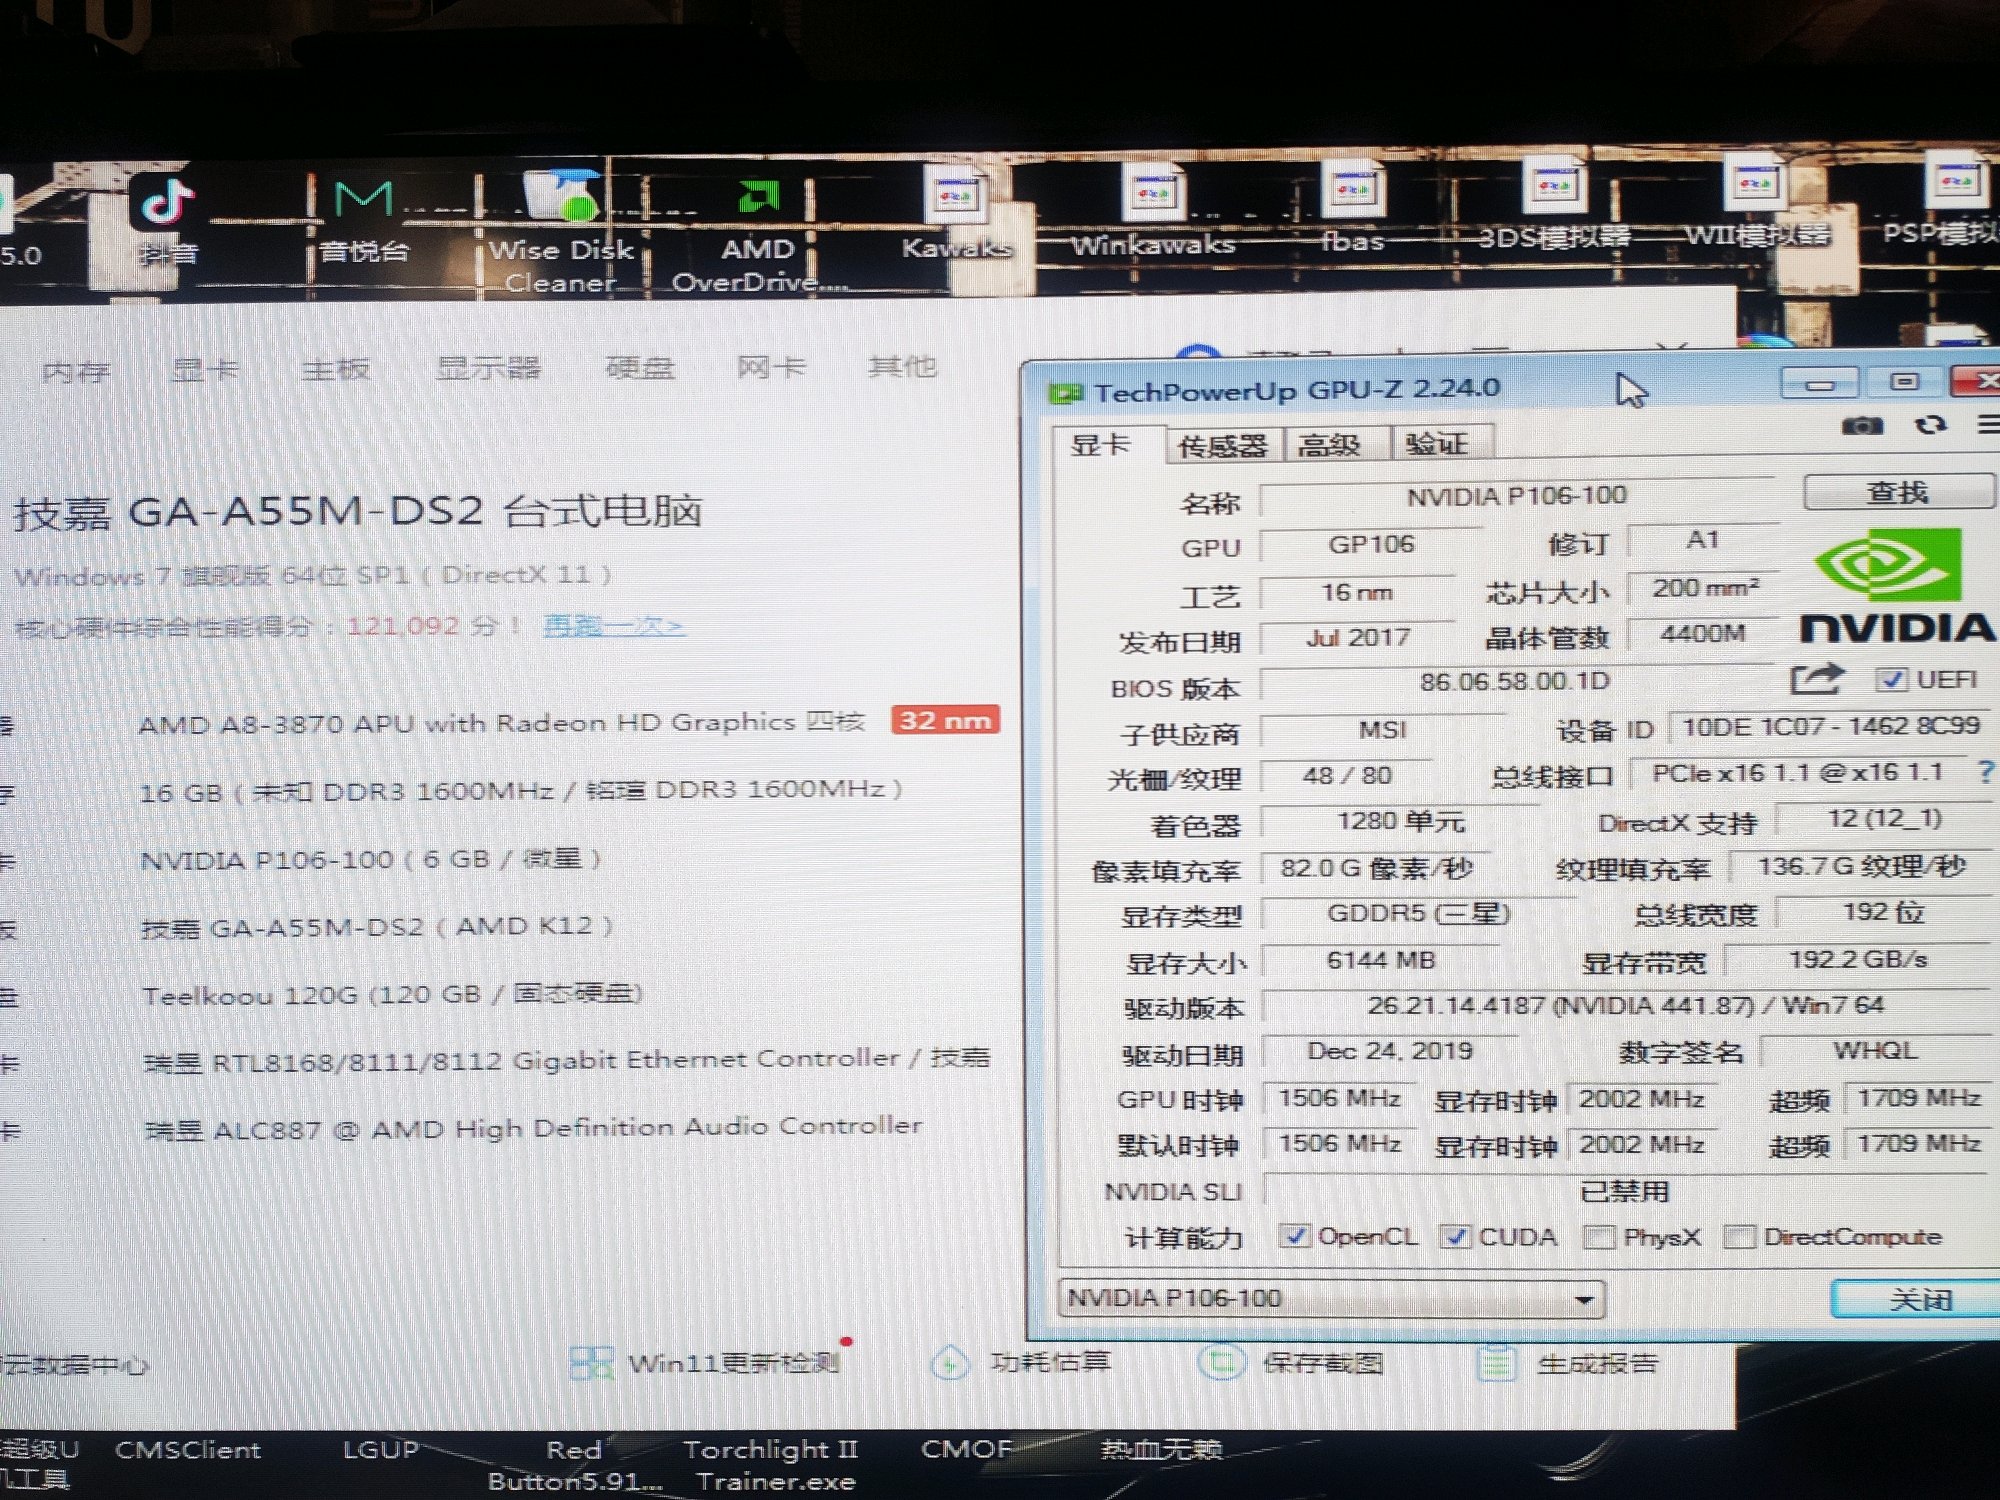The image size is (2000, 1500).
Task: Click the 32 nm process badge
Action: tap(945, 720)
